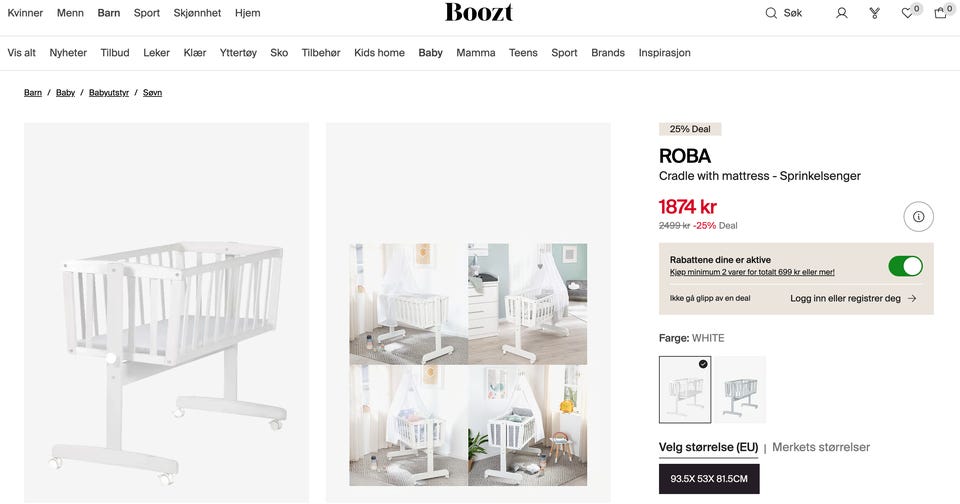Click the Boozt logo

(x=479, y=12)
